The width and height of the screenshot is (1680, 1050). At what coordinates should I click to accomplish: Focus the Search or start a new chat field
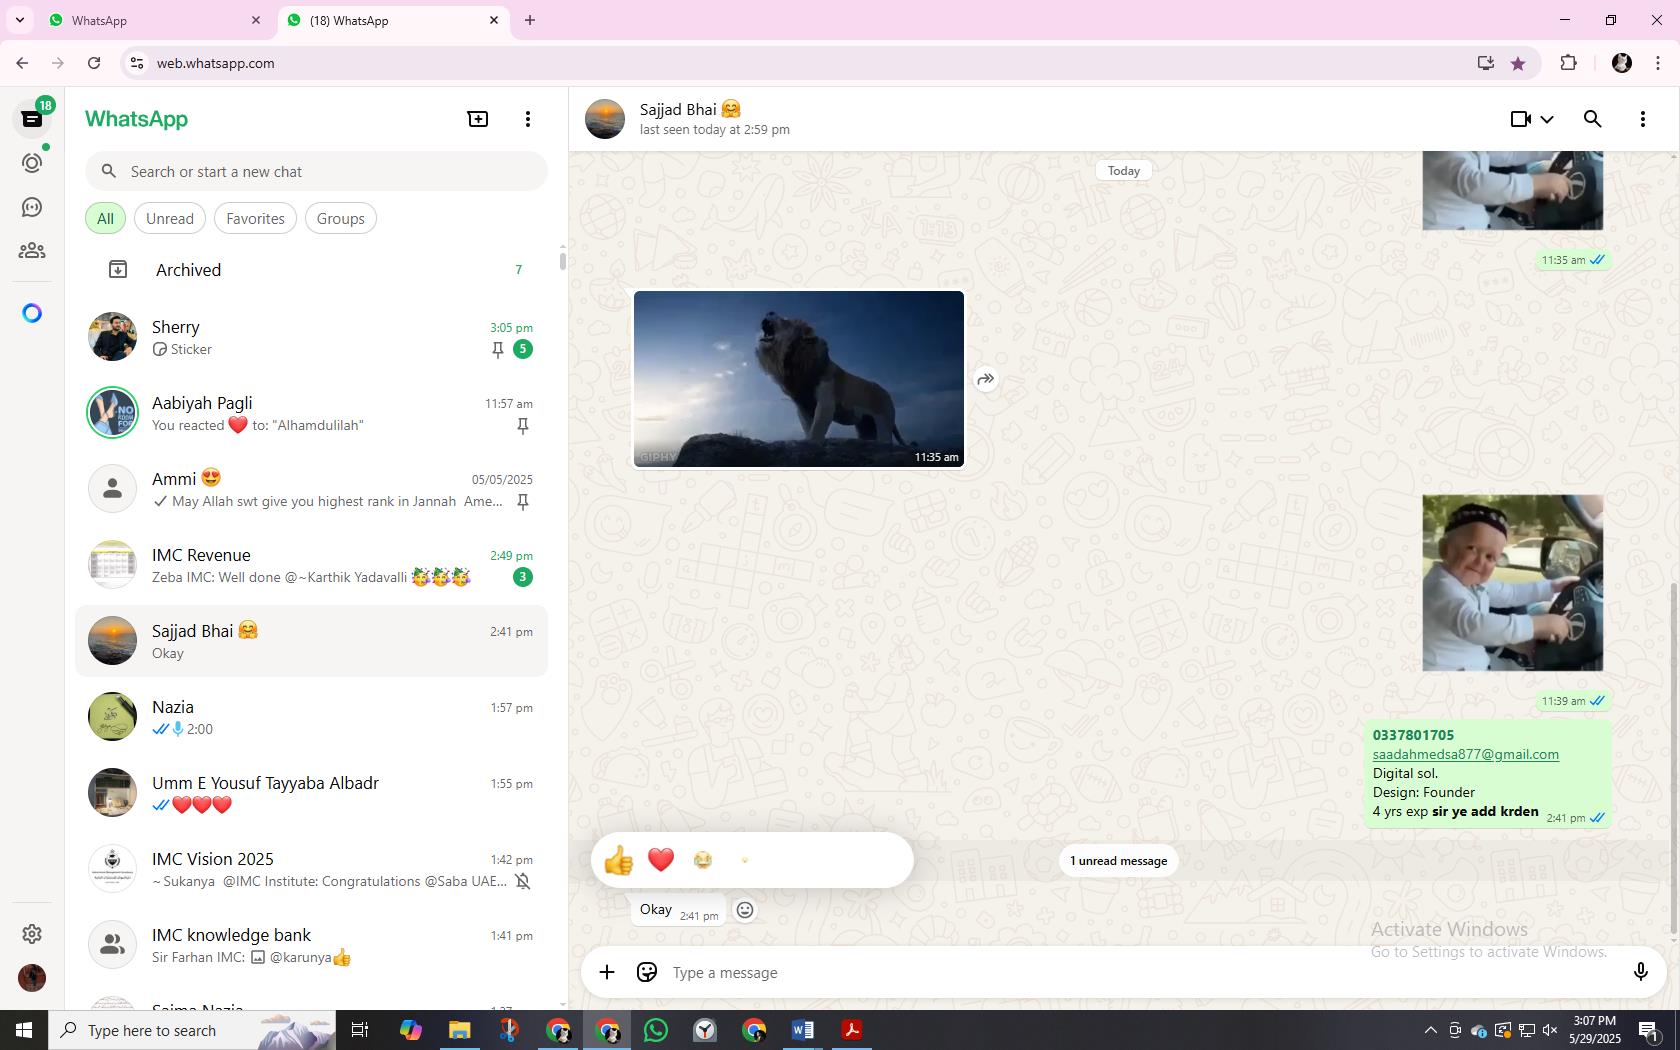pos(316,171)
